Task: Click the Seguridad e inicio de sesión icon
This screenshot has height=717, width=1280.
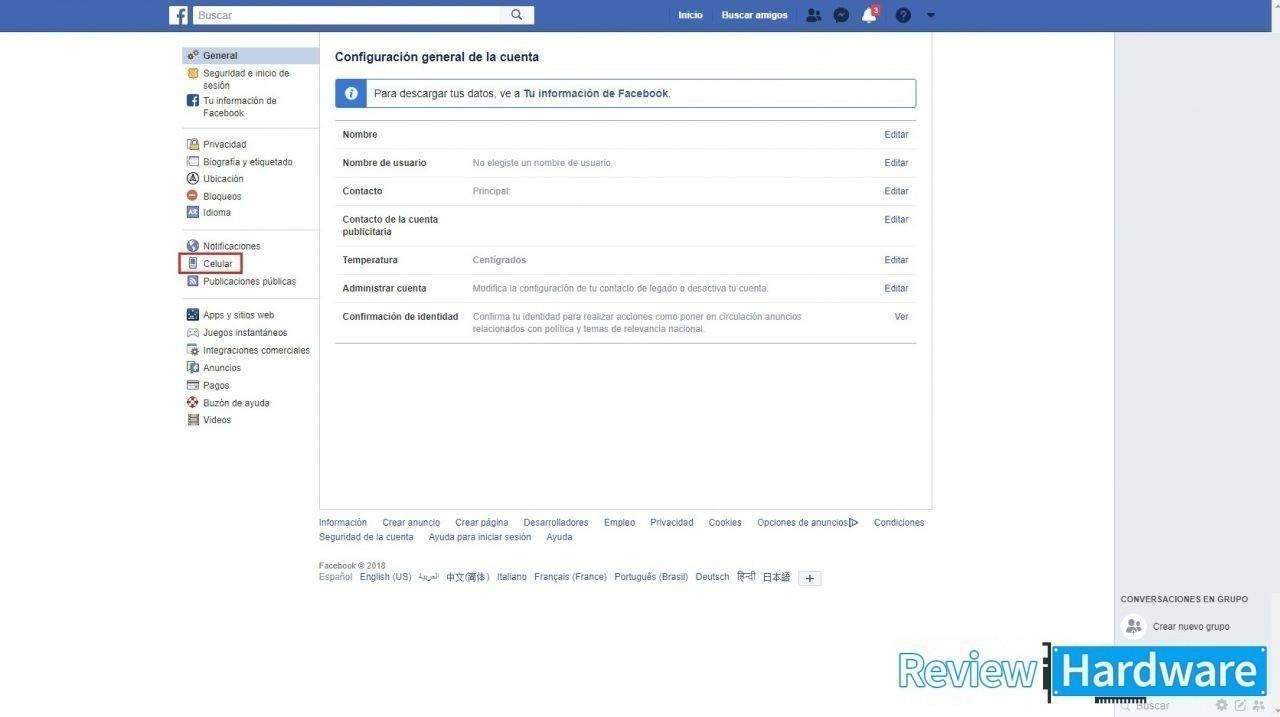Action: click(x=193, y=74)
